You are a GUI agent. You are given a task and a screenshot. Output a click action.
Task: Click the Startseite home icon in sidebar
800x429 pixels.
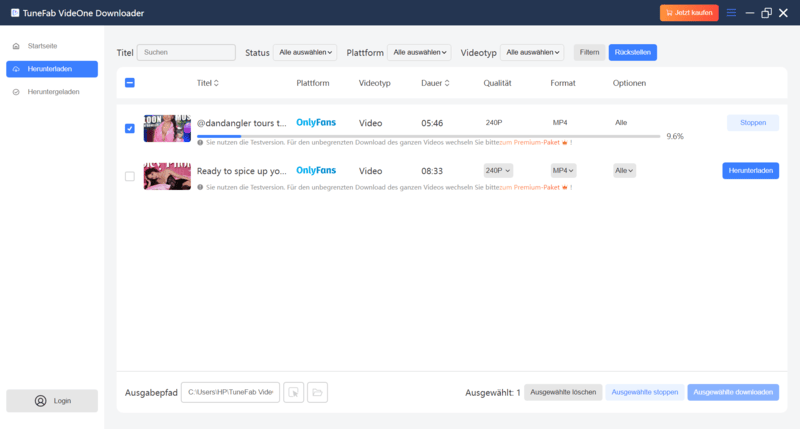(16, 47)
